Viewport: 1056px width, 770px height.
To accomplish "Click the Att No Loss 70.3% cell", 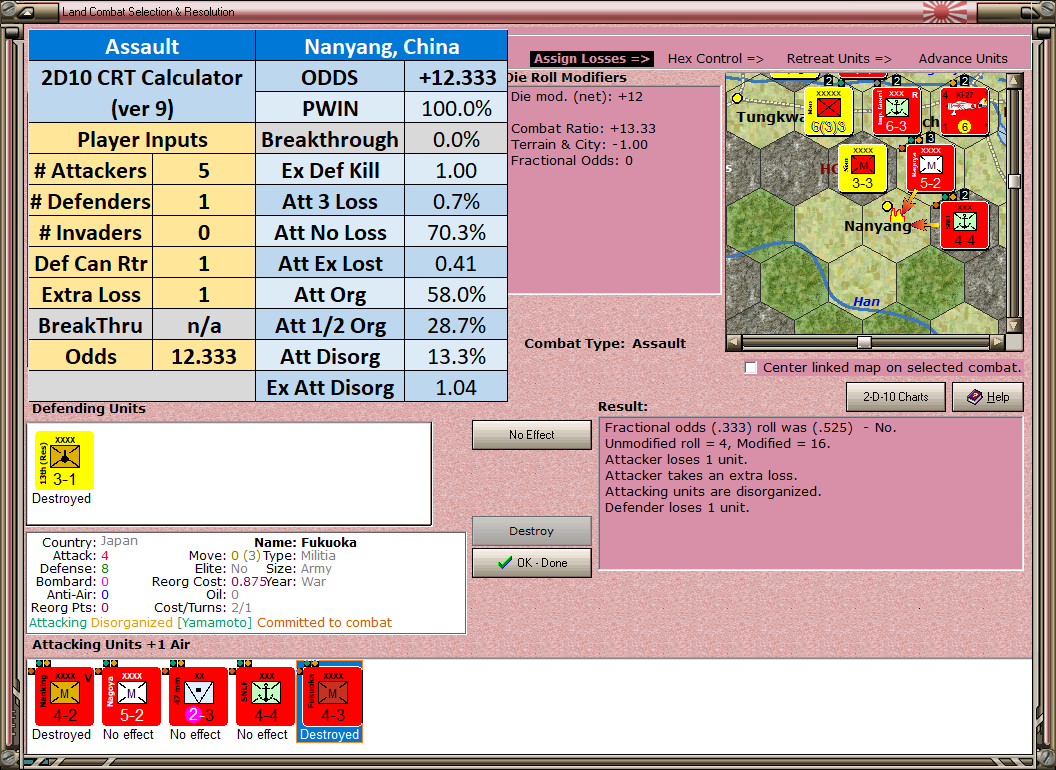I will [456, 232].
